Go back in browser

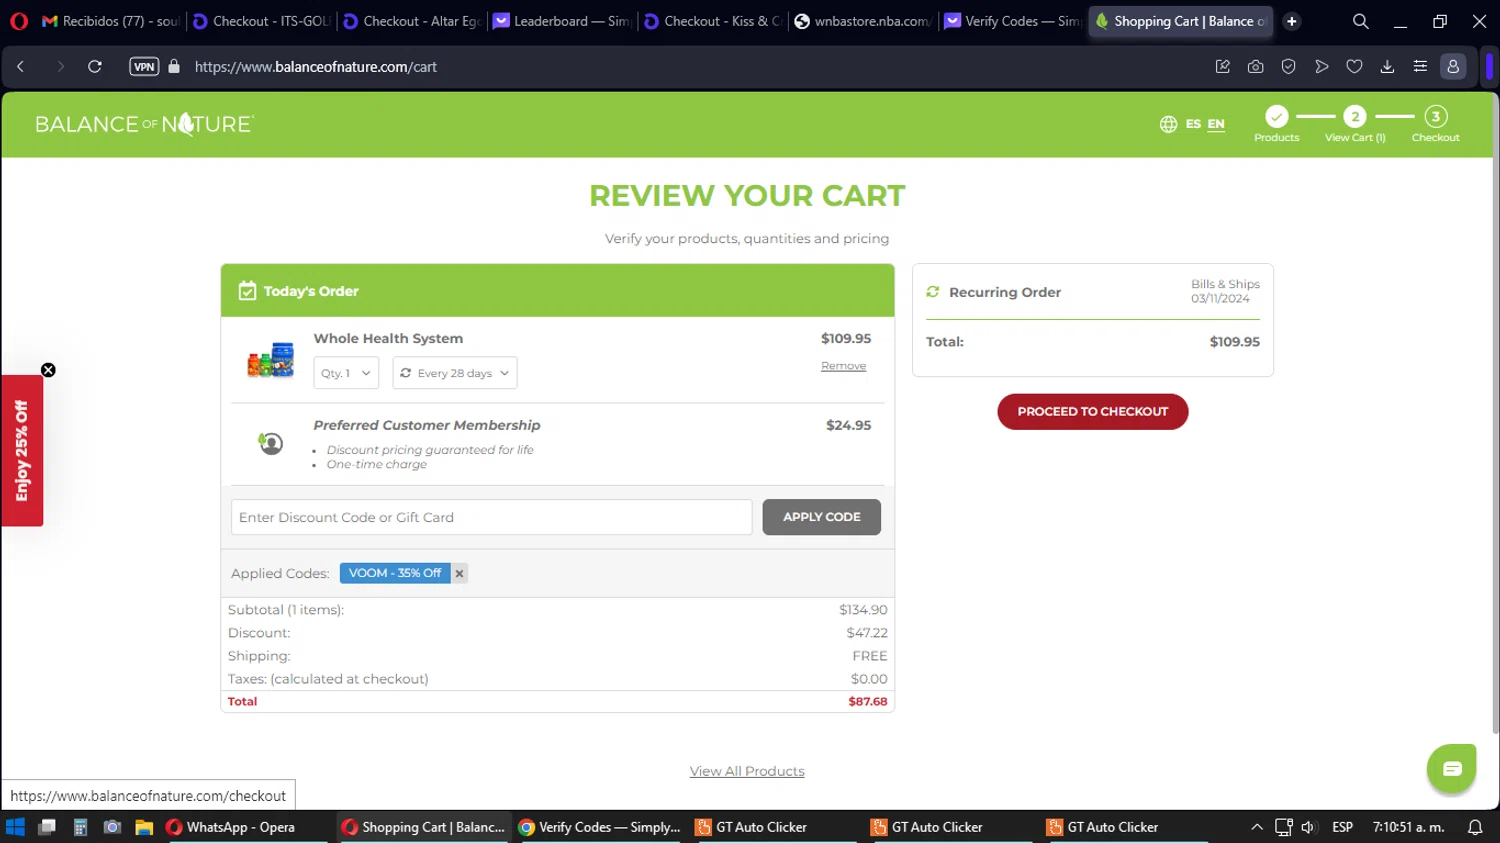coord(21,67)
